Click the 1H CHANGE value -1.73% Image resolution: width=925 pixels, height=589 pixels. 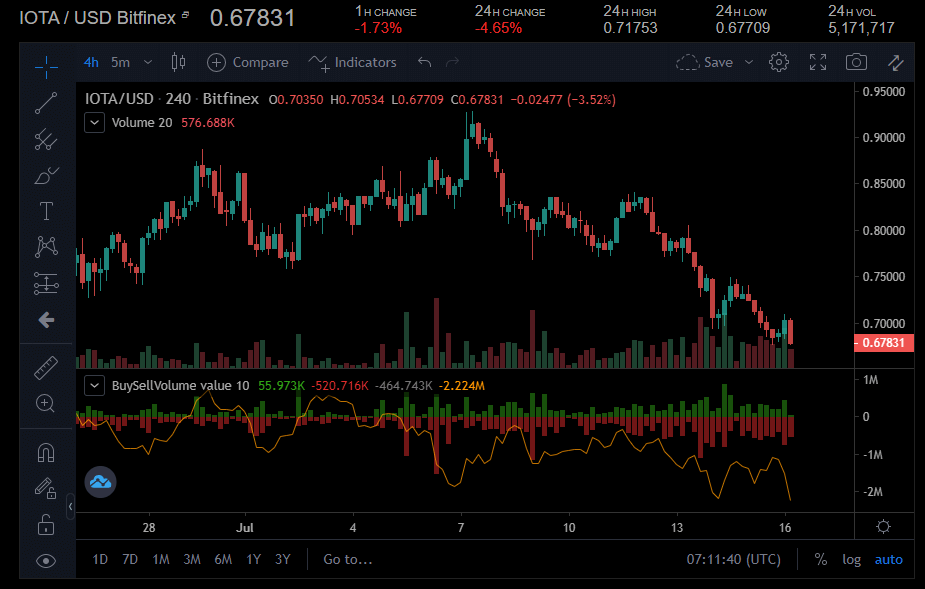(x=378, y=28)
